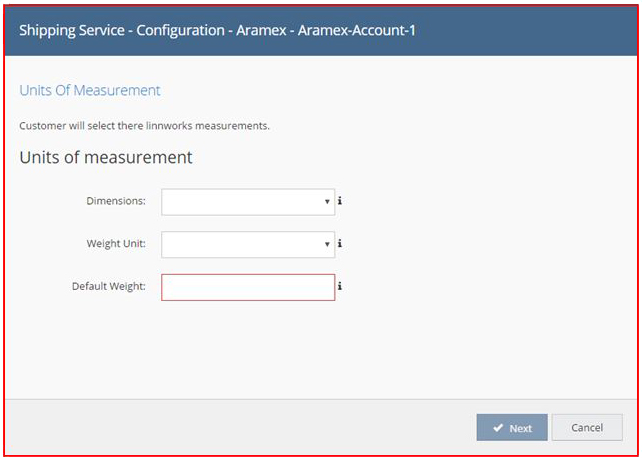
Task: Click the Shipping Service Configuration title bar
Action: click(x=321, y=31)
